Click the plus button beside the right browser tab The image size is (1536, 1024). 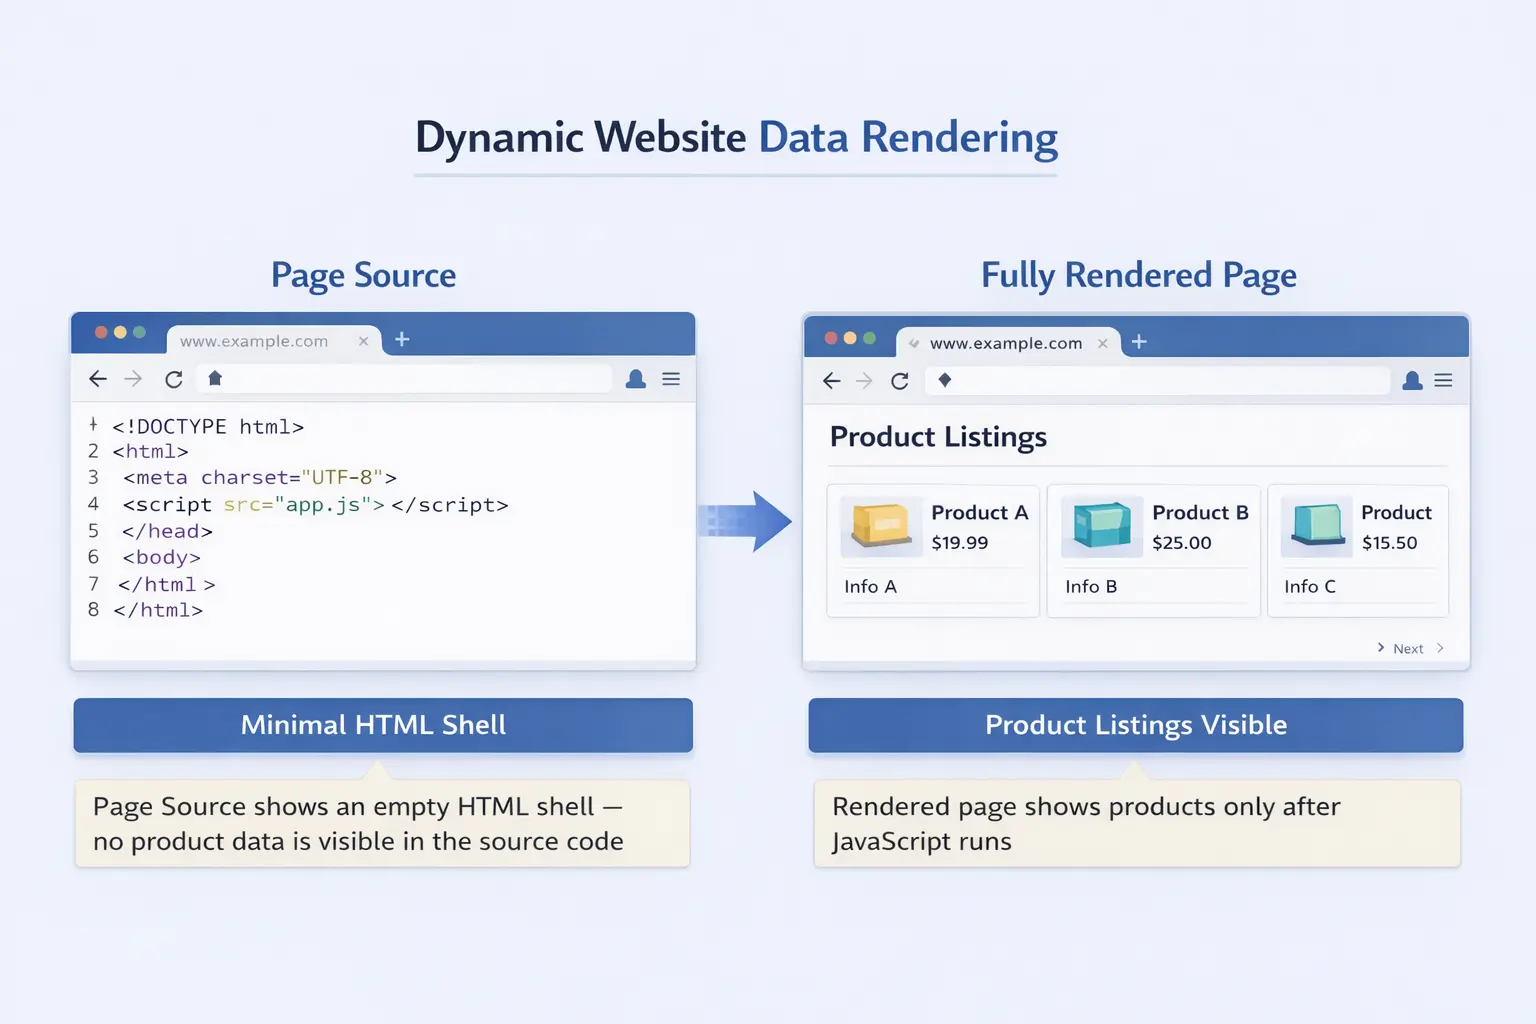click(1138, 341)
